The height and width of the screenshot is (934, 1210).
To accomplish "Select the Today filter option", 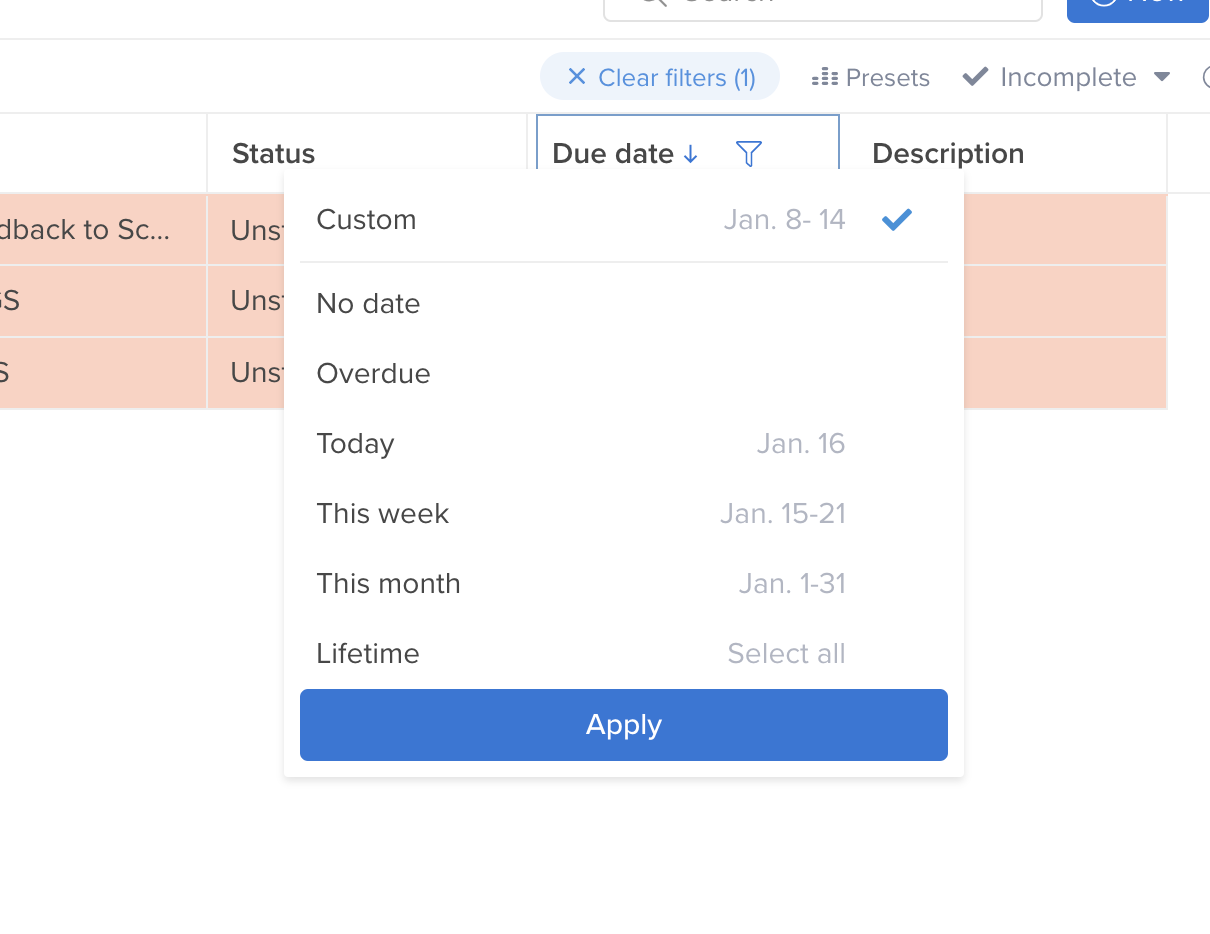I will (624, 444).
